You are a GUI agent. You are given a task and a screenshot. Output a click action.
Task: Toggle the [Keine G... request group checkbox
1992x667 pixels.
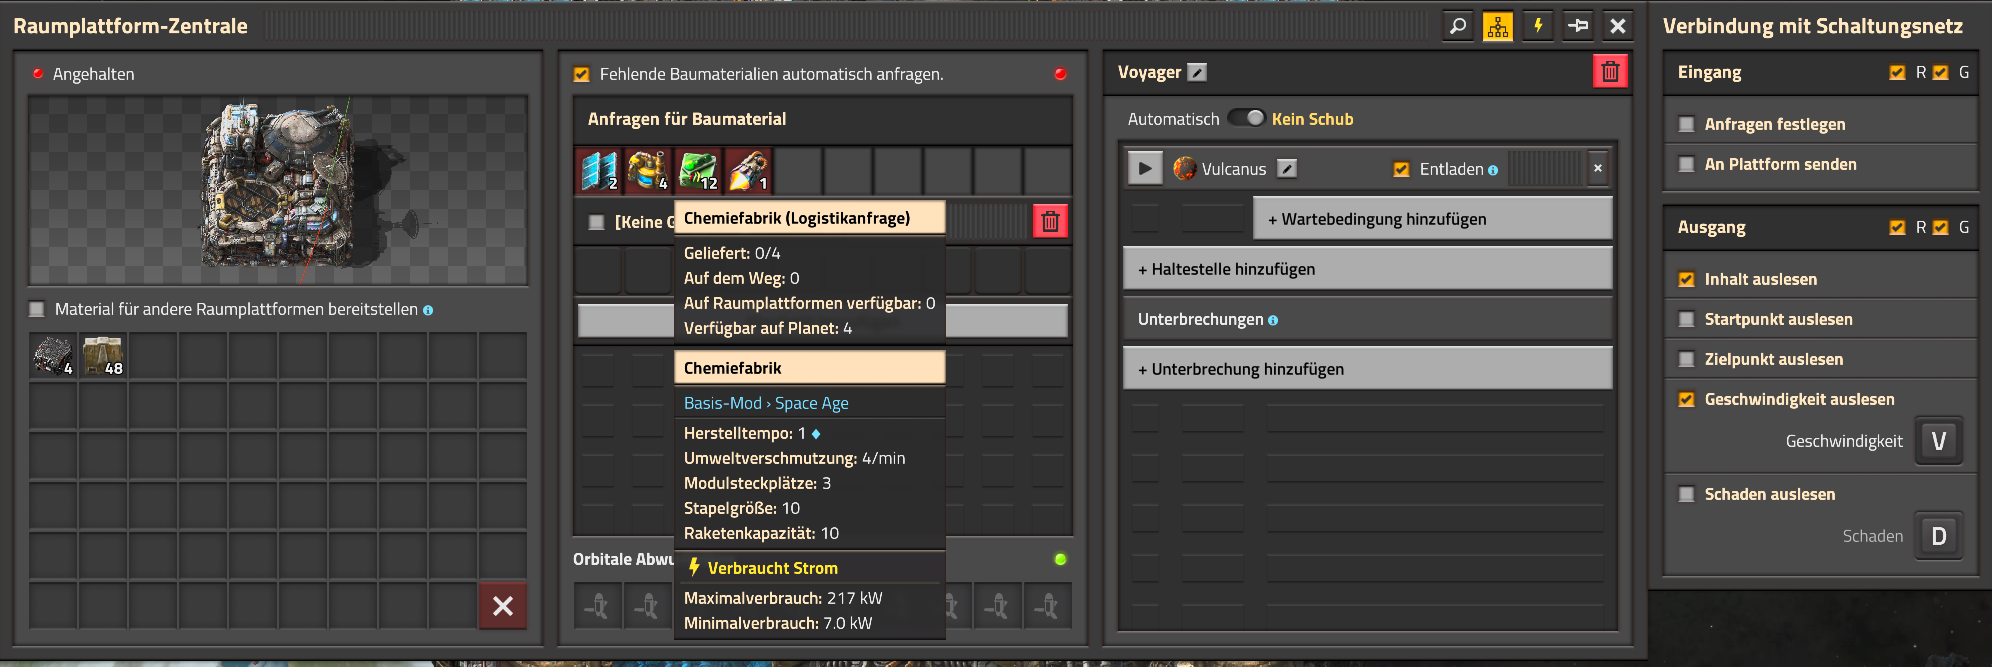tap(597, 222)
